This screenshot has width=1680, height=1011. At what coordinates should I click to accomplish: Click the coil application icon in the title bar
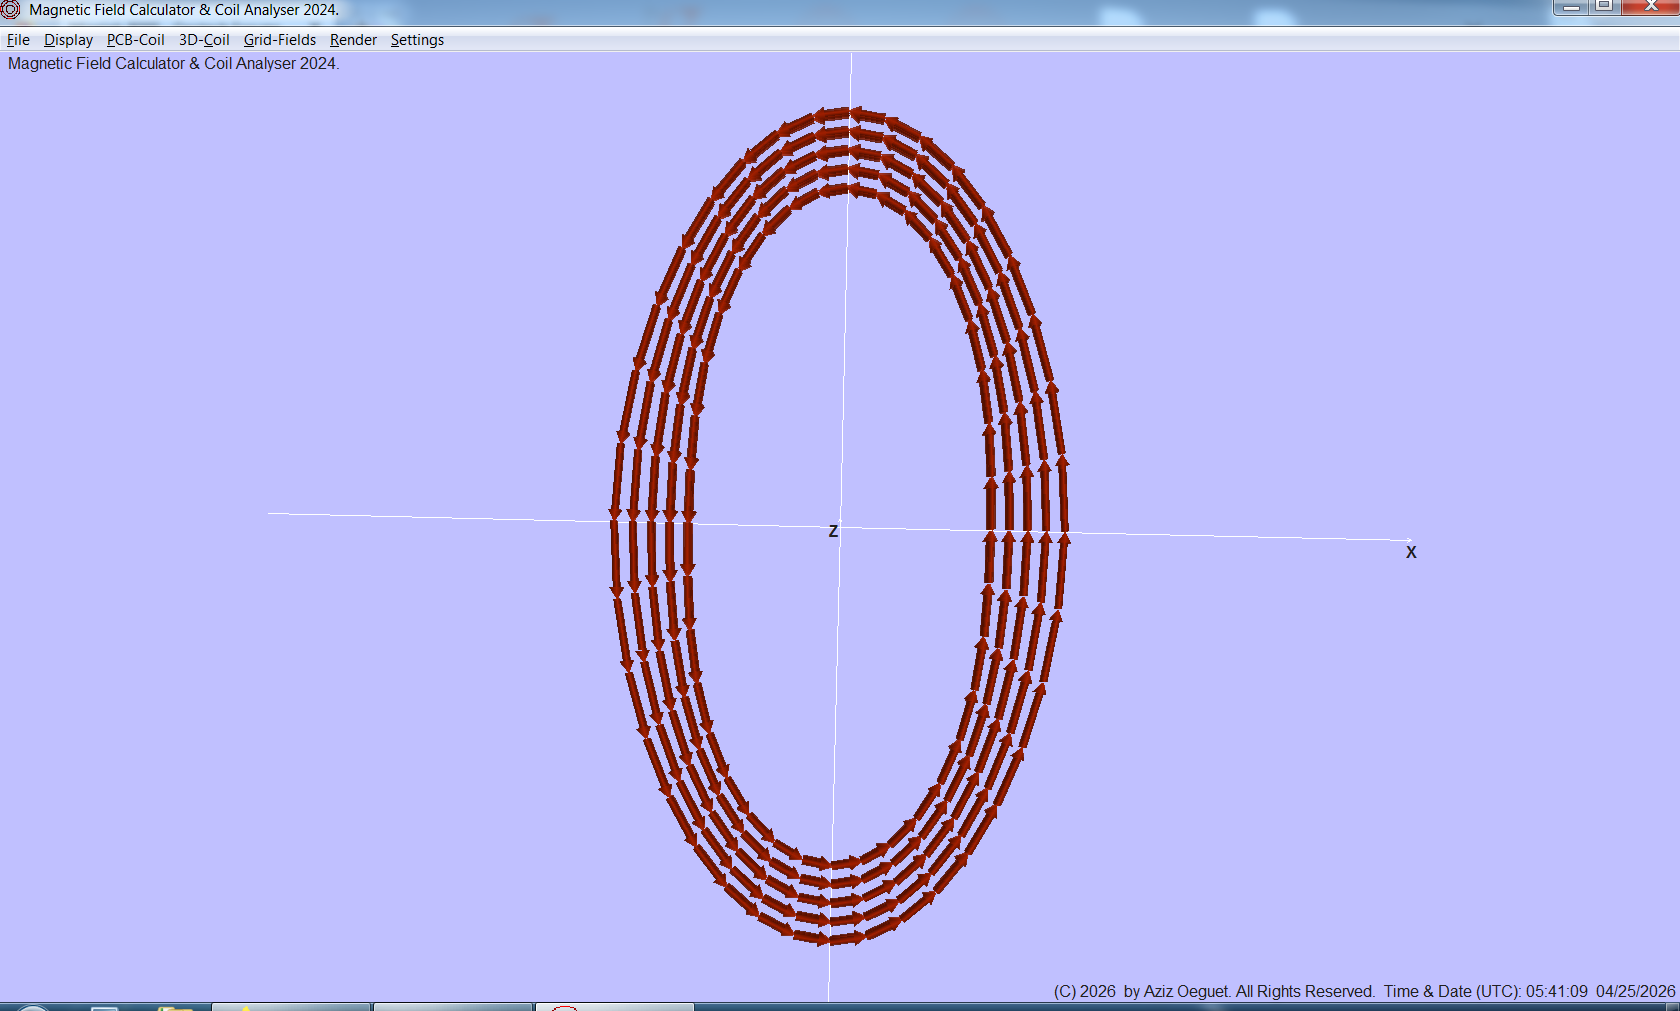[10, 11]
